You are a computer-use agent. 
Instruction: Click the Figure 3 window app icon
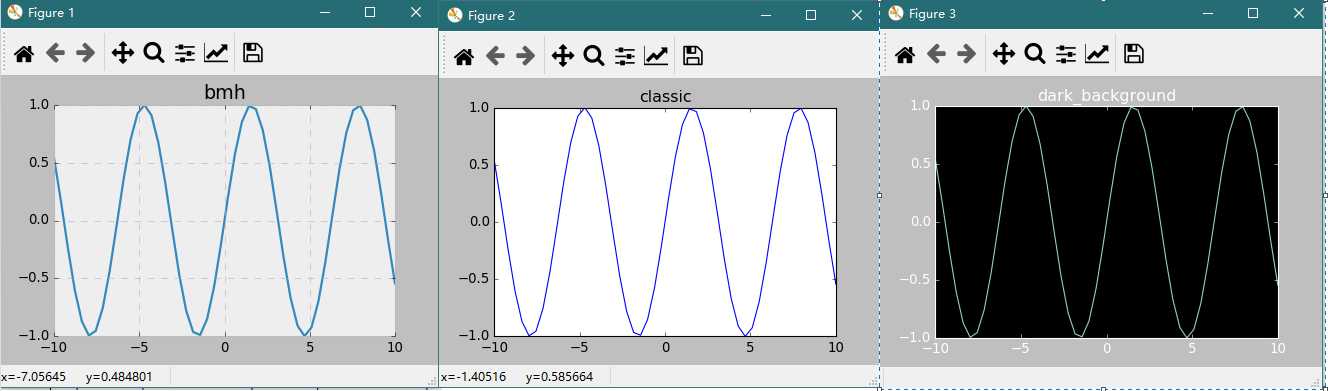[894, 12]
